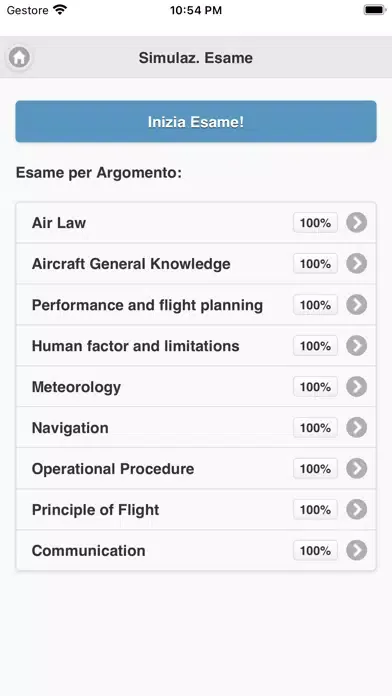This screenshot has height=696, width=392.
Task: Choose the Navigation exam topic
Action: [x=196, y=427]
